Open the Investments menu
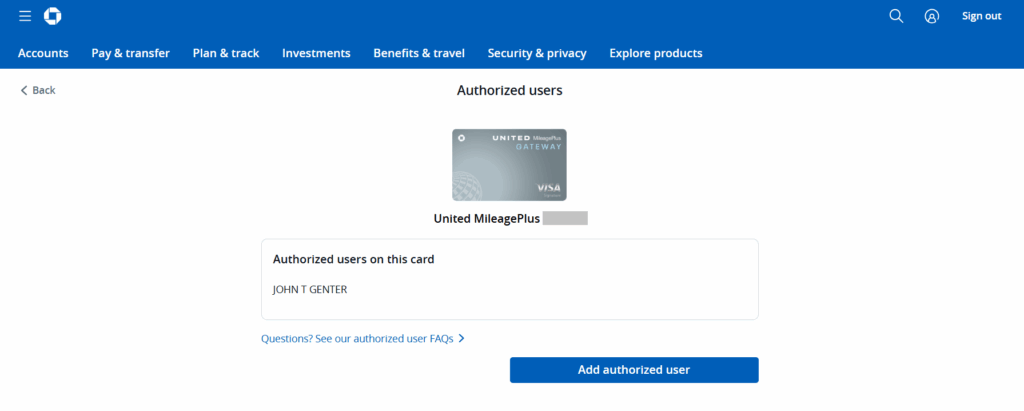The width and height of the screenshot is (1024, 411). (x=316, y=54)
